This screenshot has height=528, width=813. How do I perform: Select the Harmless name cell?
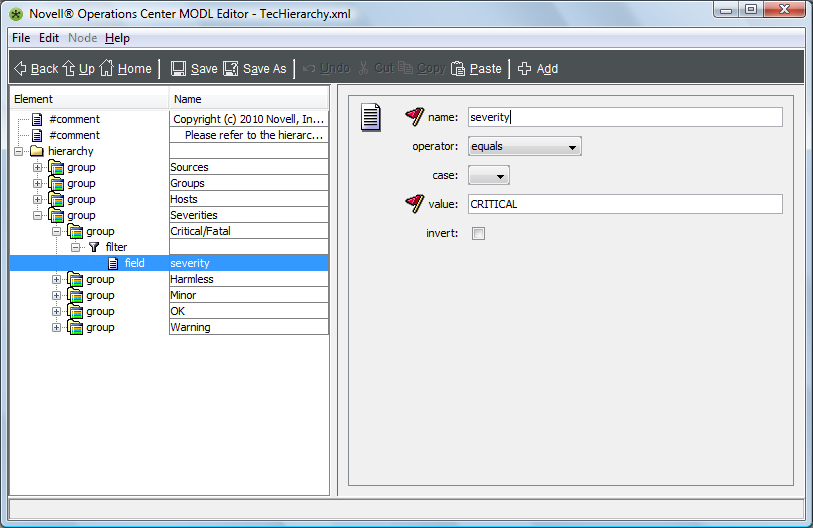point(249,279)
